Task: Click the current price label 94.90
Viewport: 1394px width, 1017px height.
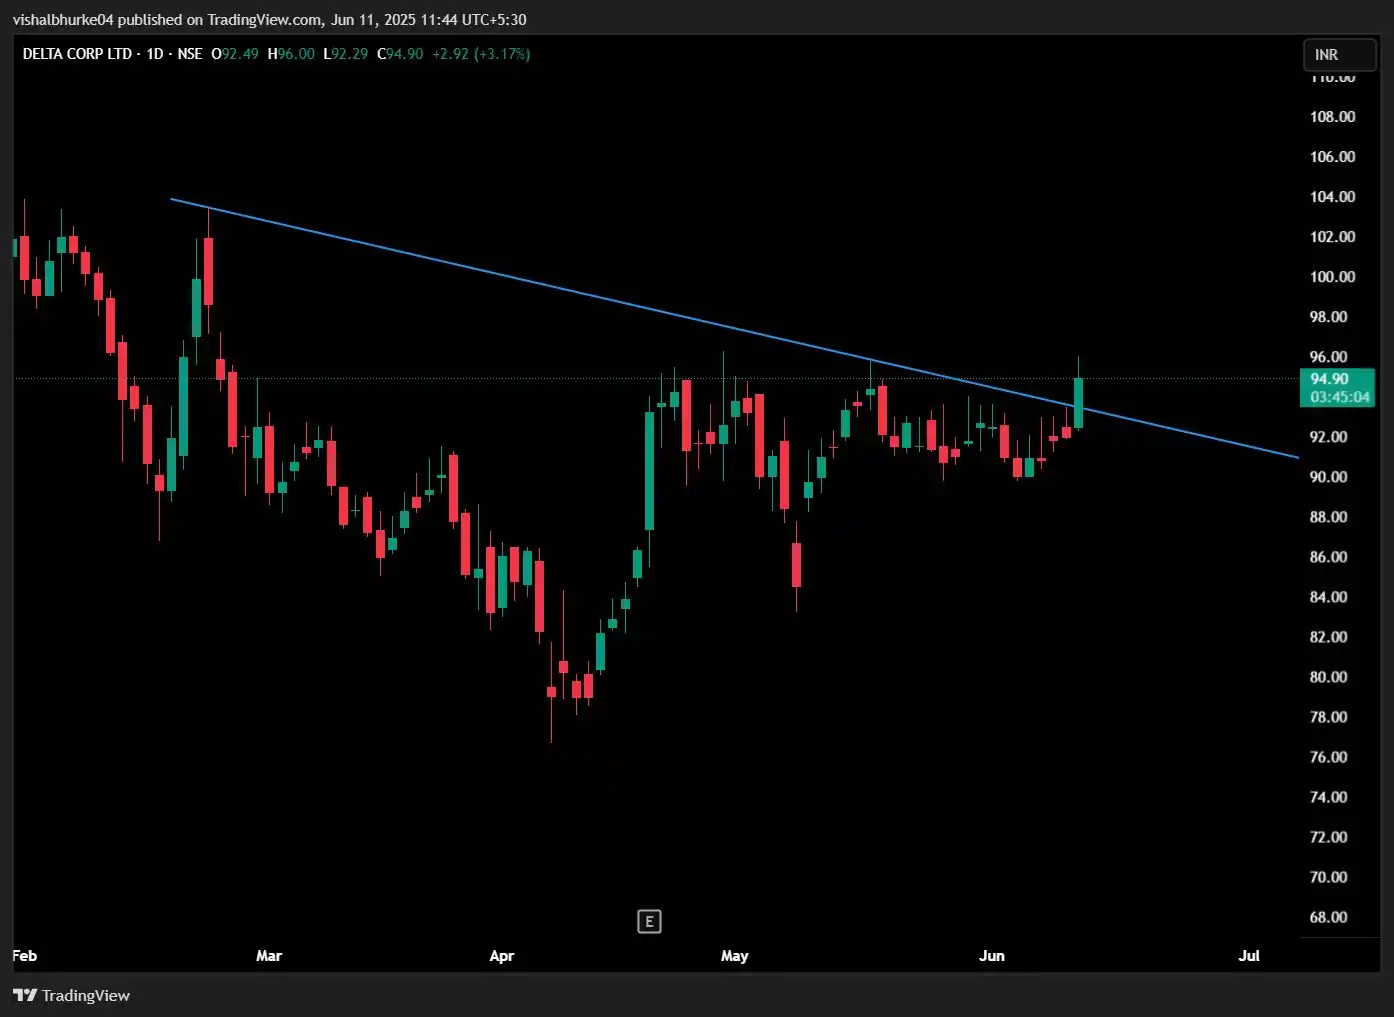Action: pos(1329,379)
